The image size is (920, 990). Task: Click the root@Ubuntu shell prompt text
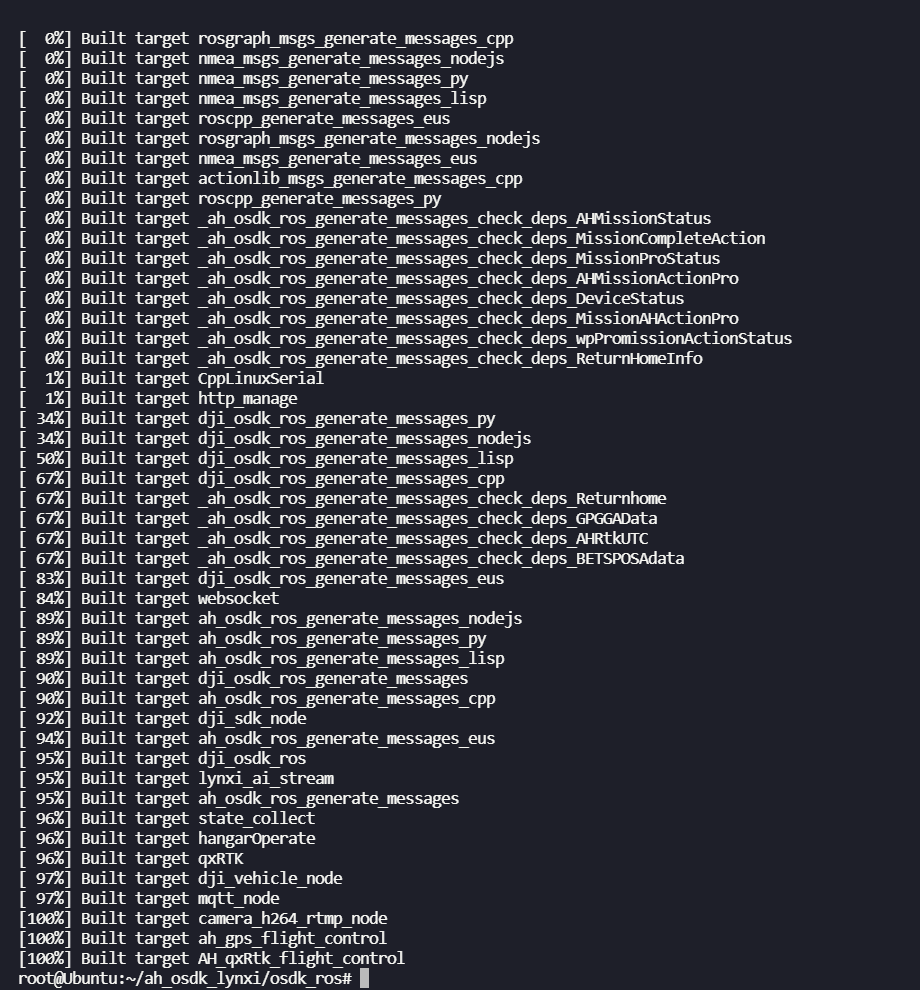(x=185, y=978)
